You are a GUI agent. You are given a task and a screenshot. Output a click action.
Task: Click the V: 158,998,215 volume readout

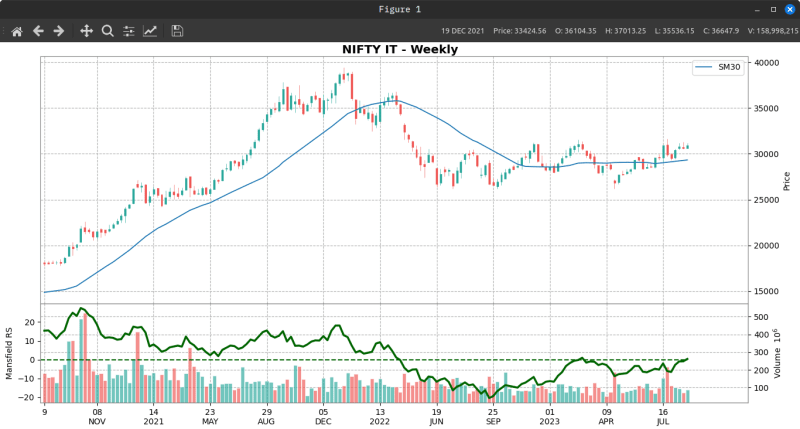click(x=773, y=31)
